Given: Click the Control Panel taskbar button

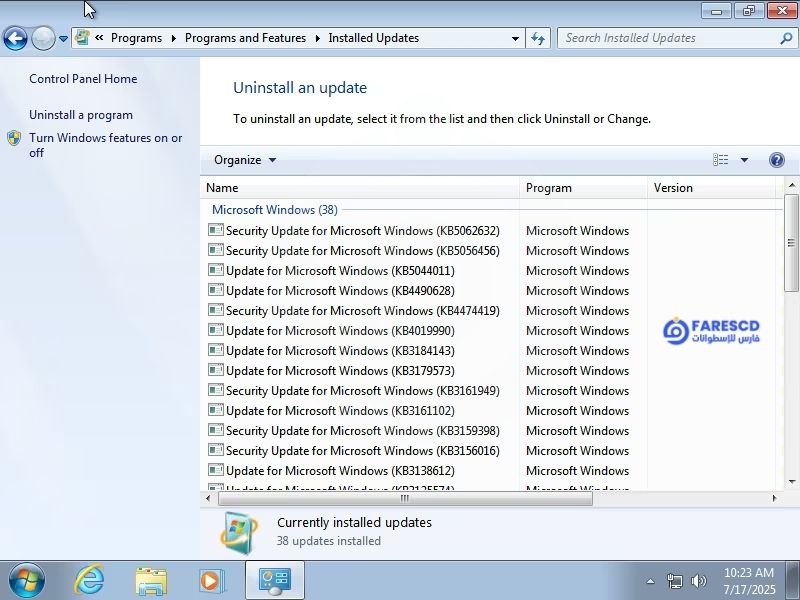Looking at the screenshot, I should [x=275, y=581].
